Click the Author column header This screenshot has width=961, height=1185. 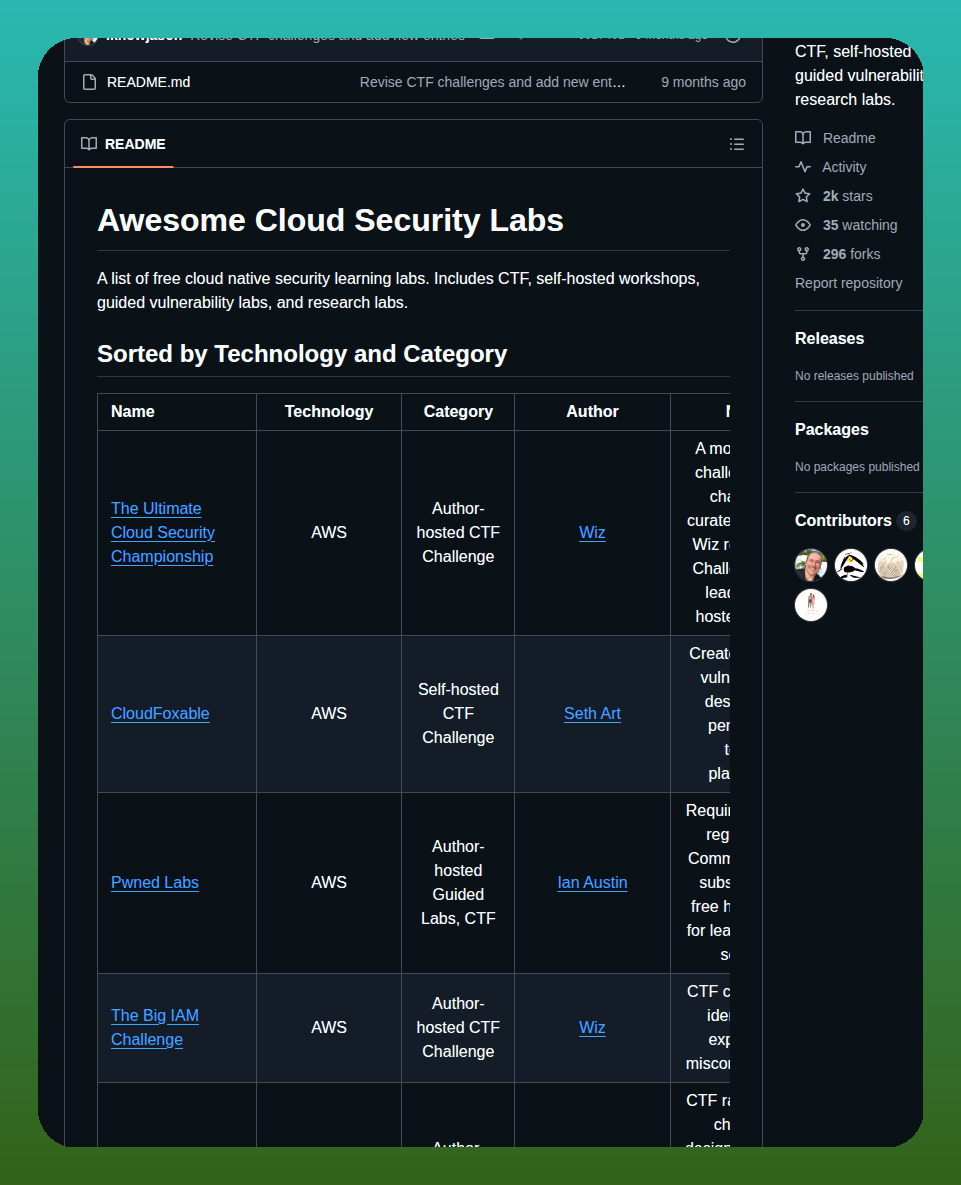(x=592, y=411)
